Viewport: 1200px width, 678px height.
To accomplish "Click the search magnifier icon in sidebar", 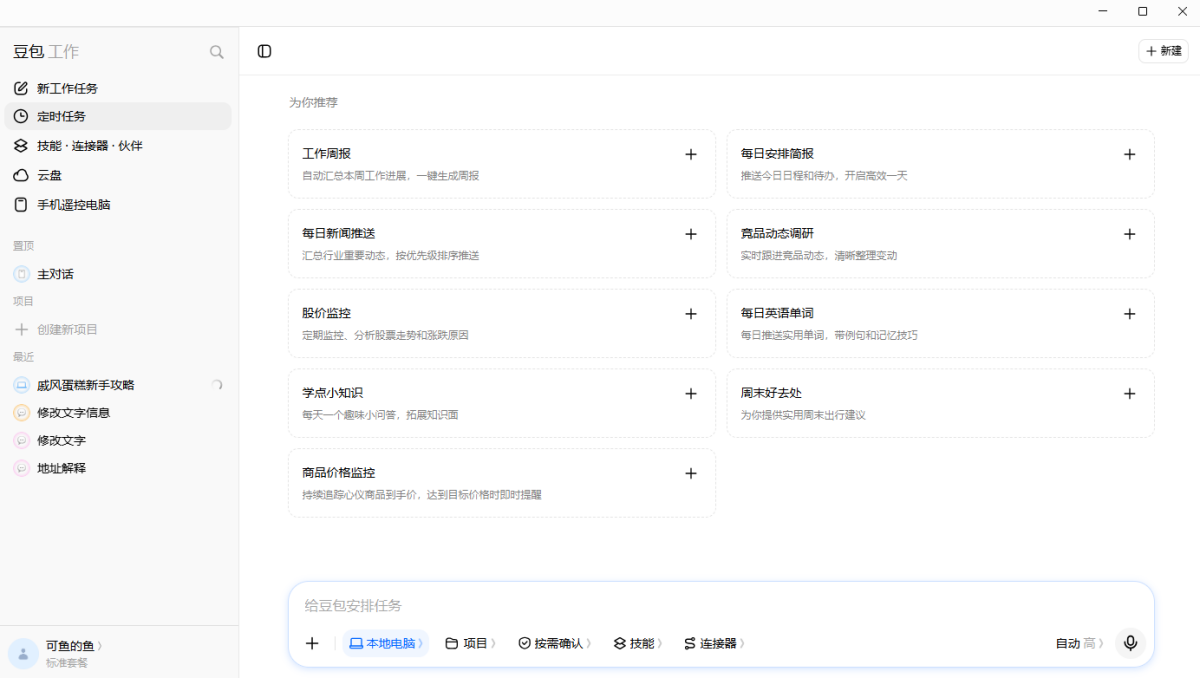I will [216, 52].
